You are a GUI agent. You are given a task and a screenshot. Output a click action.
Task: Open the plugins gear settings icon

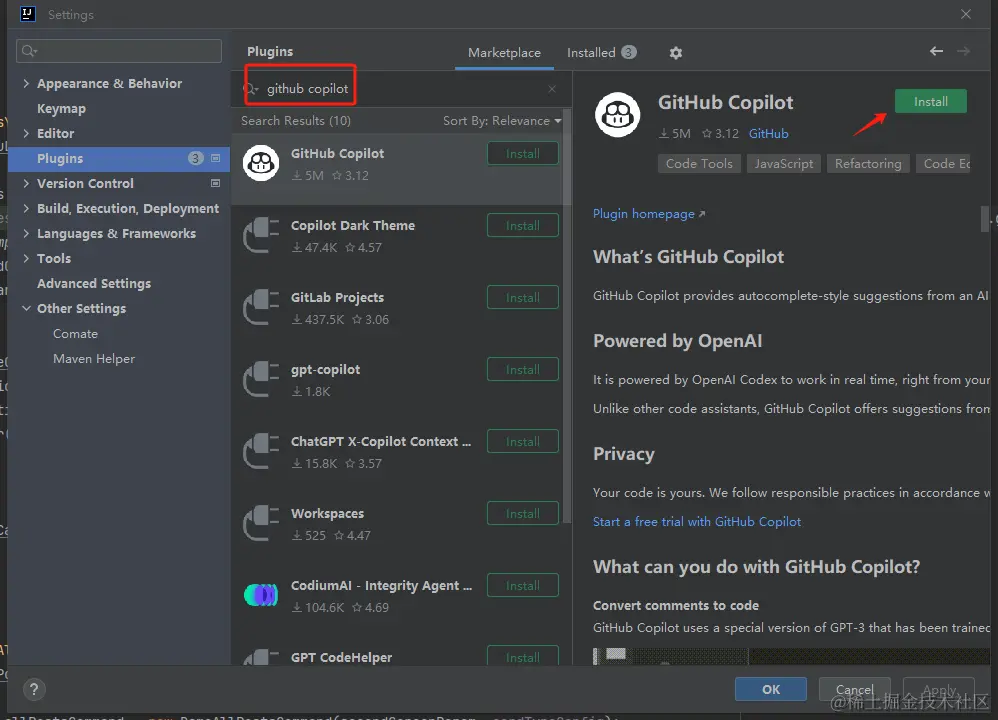675,53
